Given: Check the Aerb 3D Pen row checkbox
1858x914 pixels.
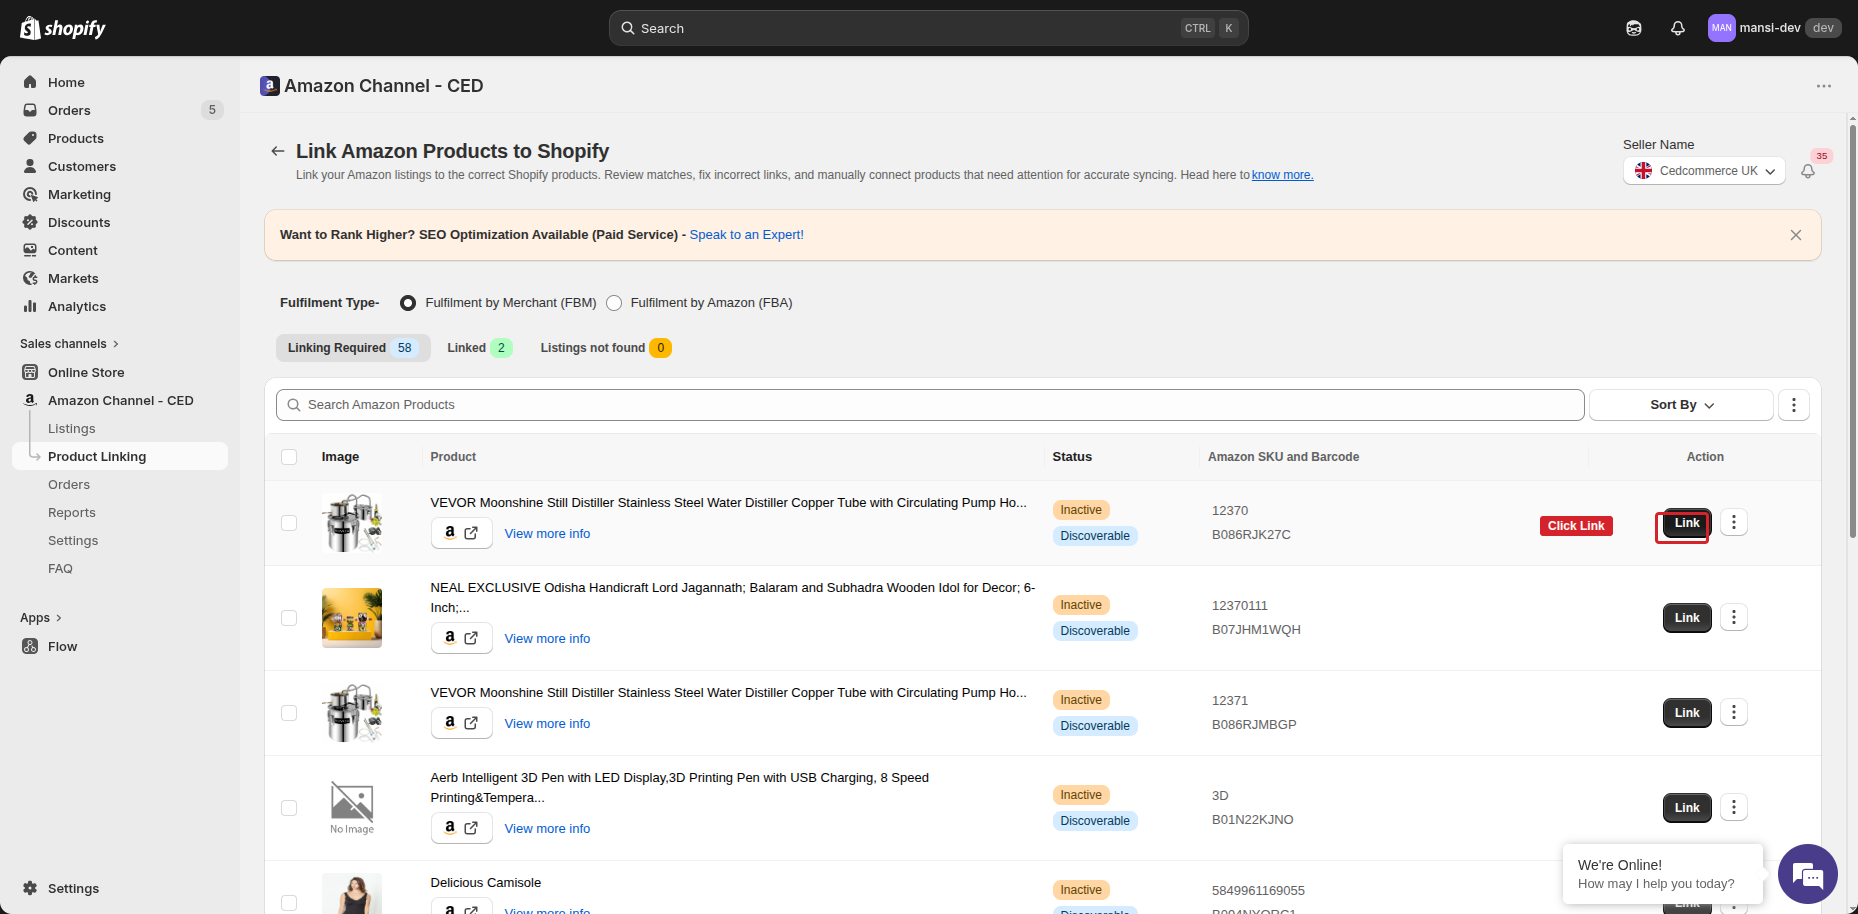Looking at the screenshot, I should tap(289, 808).
